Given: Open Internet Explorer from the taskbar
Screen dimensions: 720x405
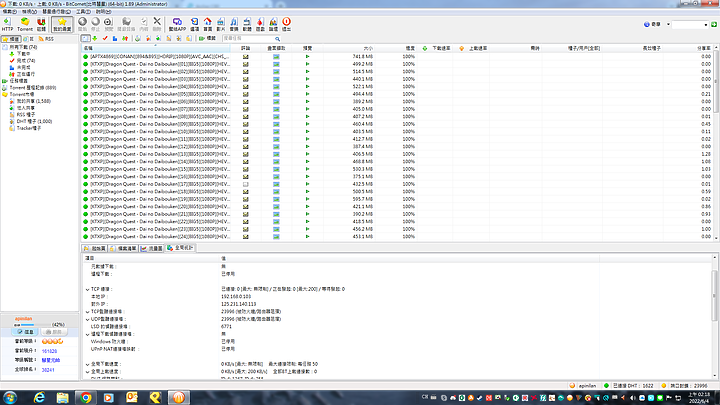Looking at the screenshot, I should click(39, 398).
